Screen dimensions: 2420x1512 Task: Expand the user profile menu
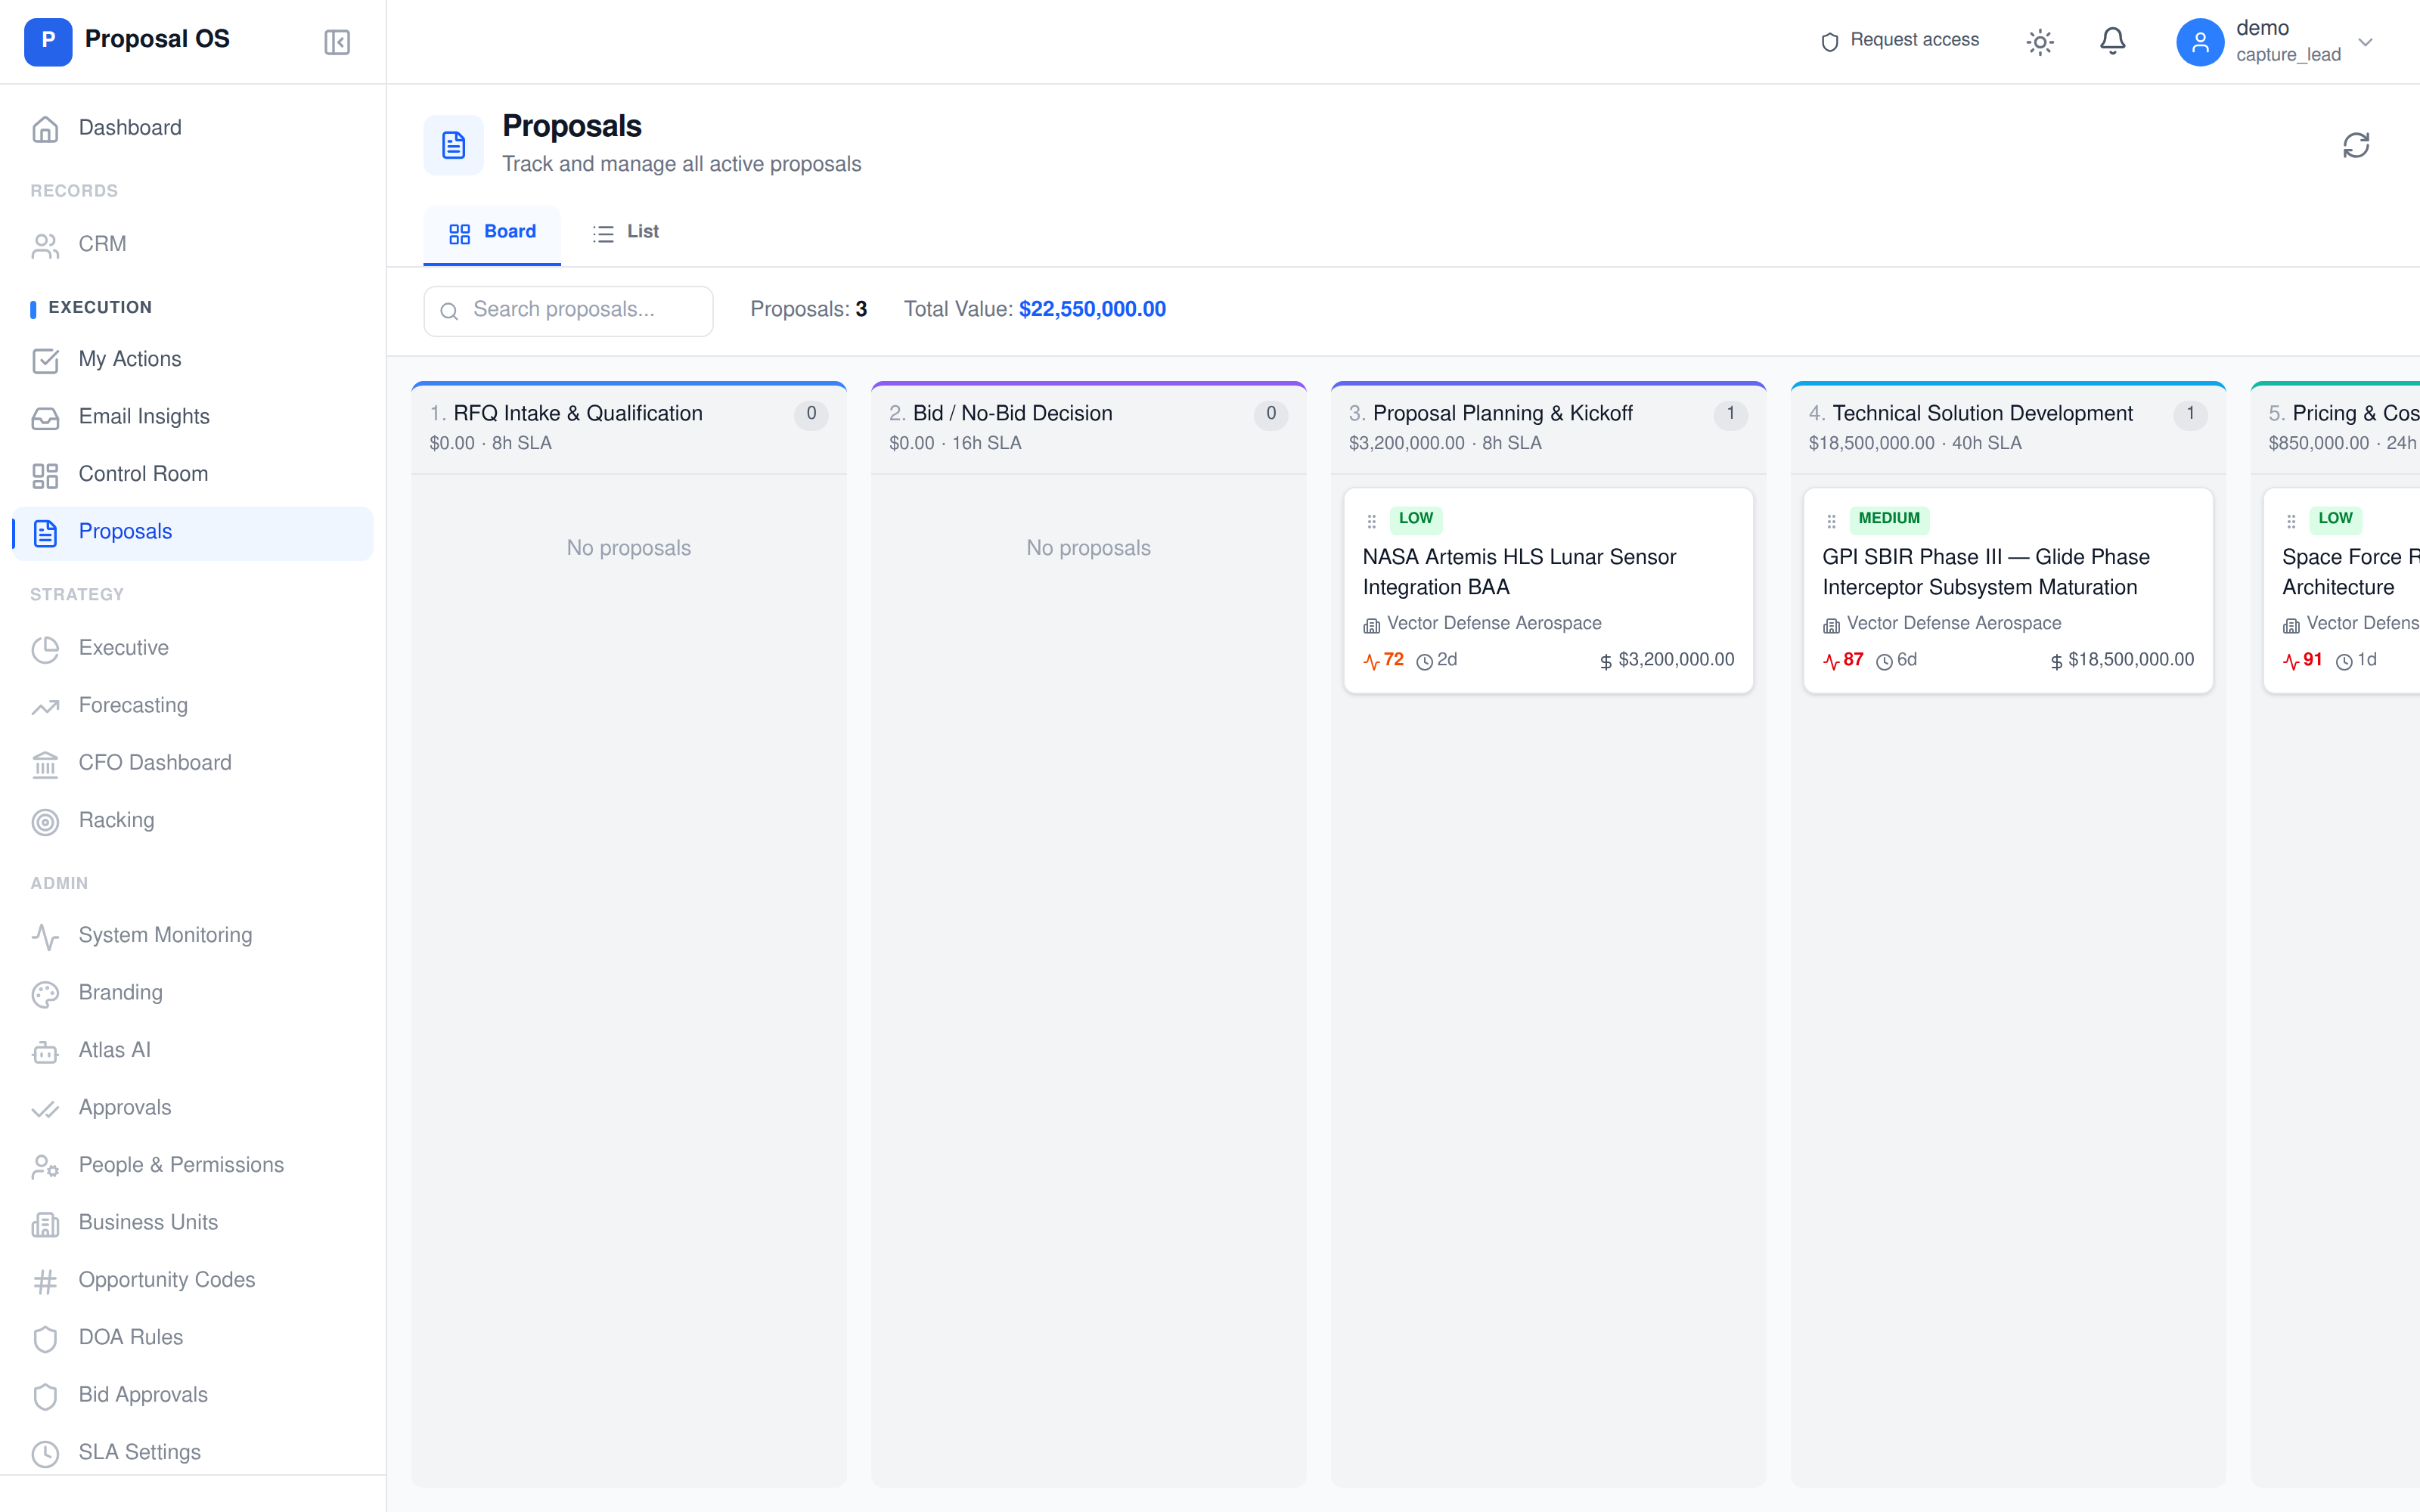tap(2200, 41)
